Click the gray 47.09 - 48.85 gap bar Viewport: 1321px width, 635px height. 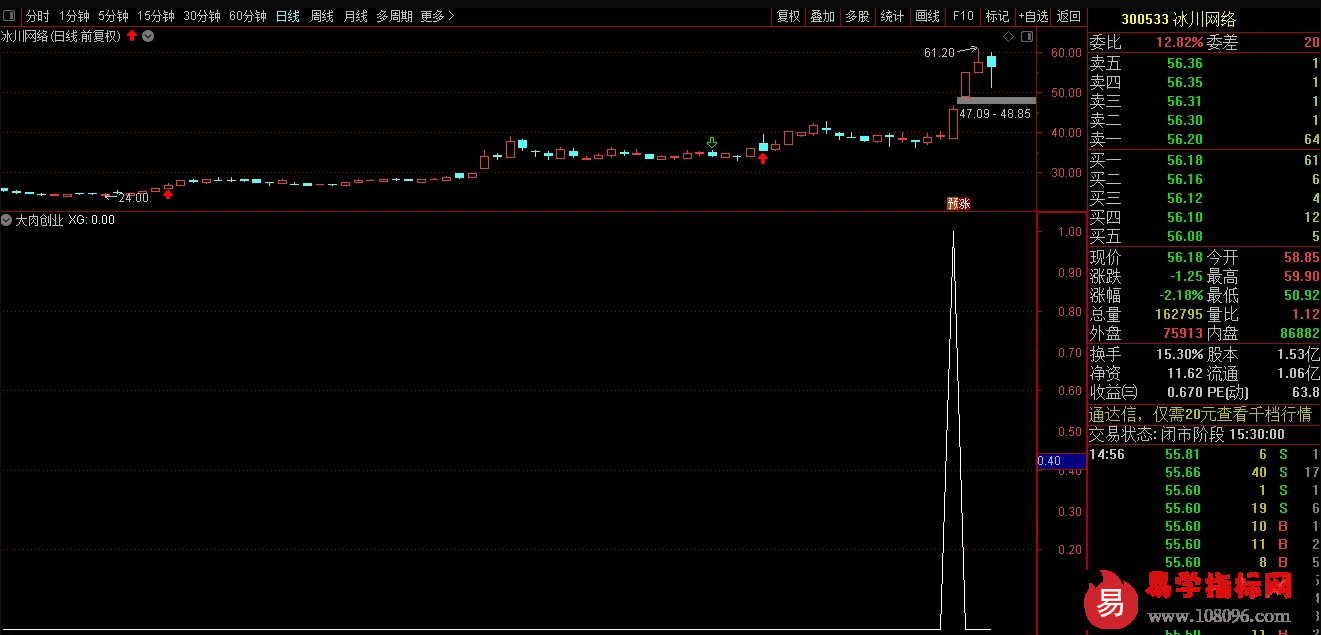[995, 101]
